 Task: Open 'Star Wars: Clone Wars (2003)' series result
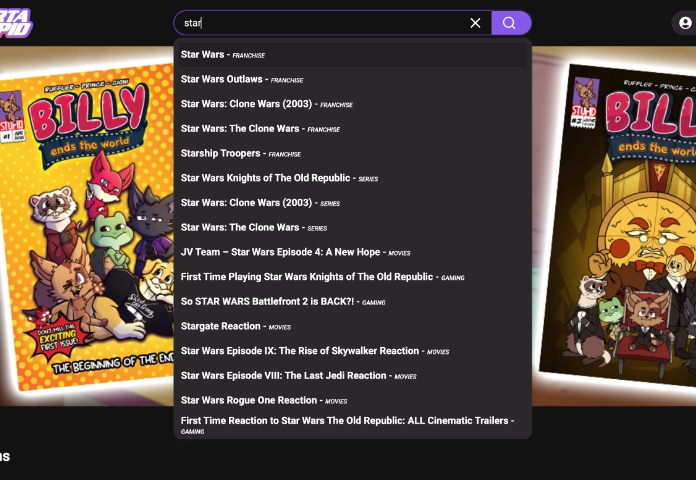point(260,203)
